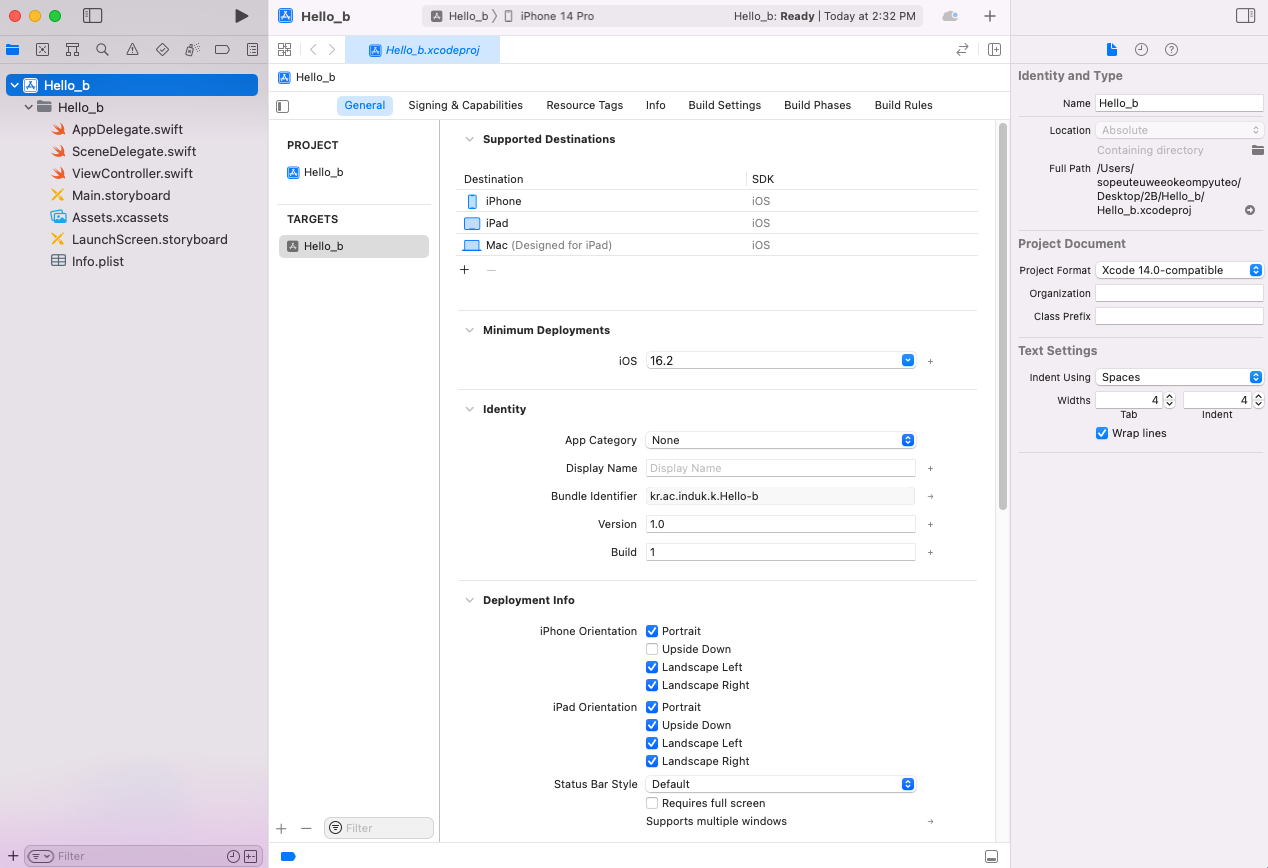1268x868 pixels.
Task: Click the Version field
Action: 780,524
